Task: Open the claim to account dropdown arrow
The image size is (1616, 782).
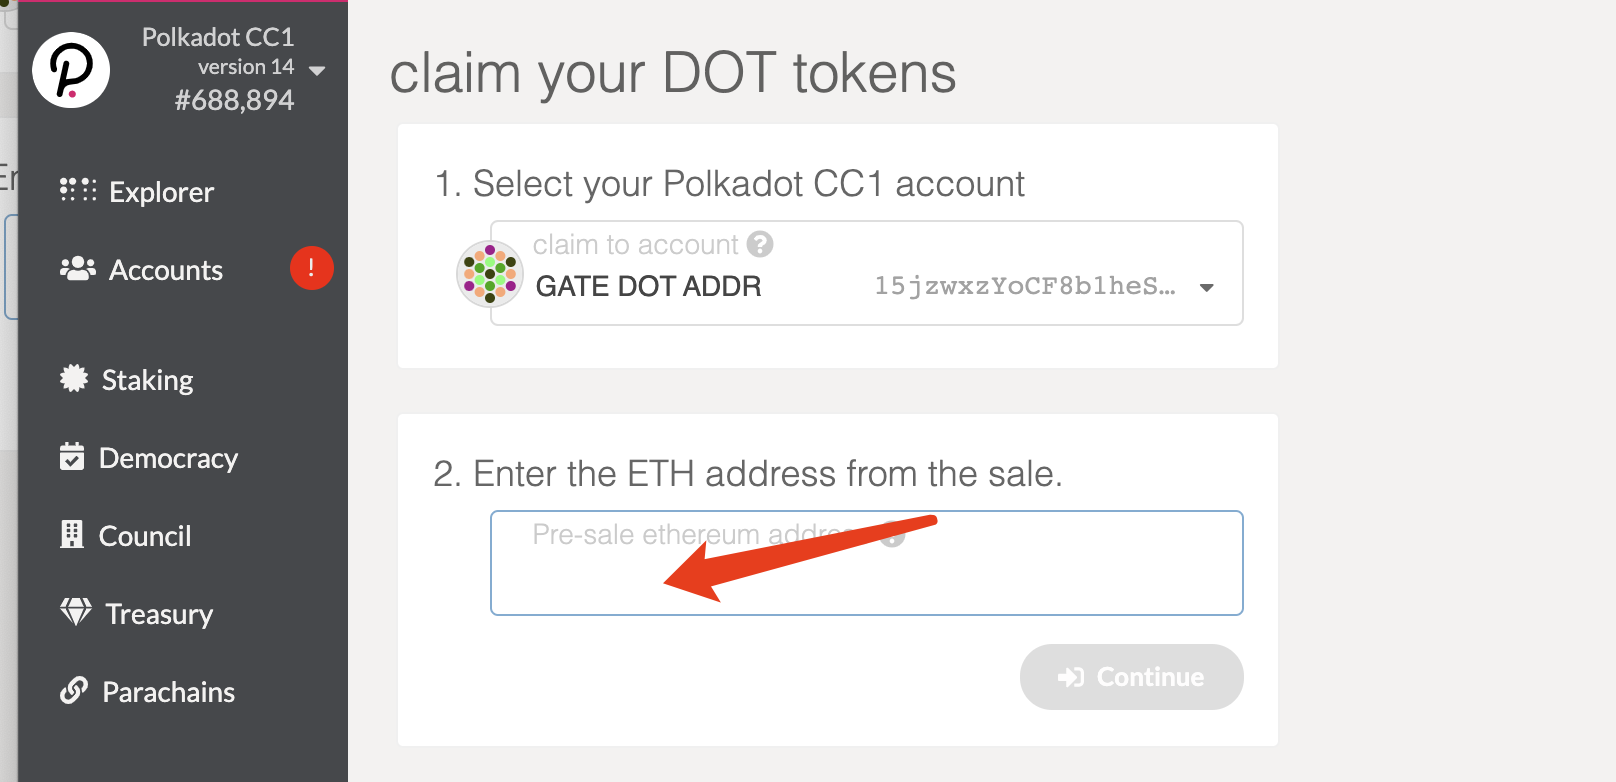Action: point(1207,288)
